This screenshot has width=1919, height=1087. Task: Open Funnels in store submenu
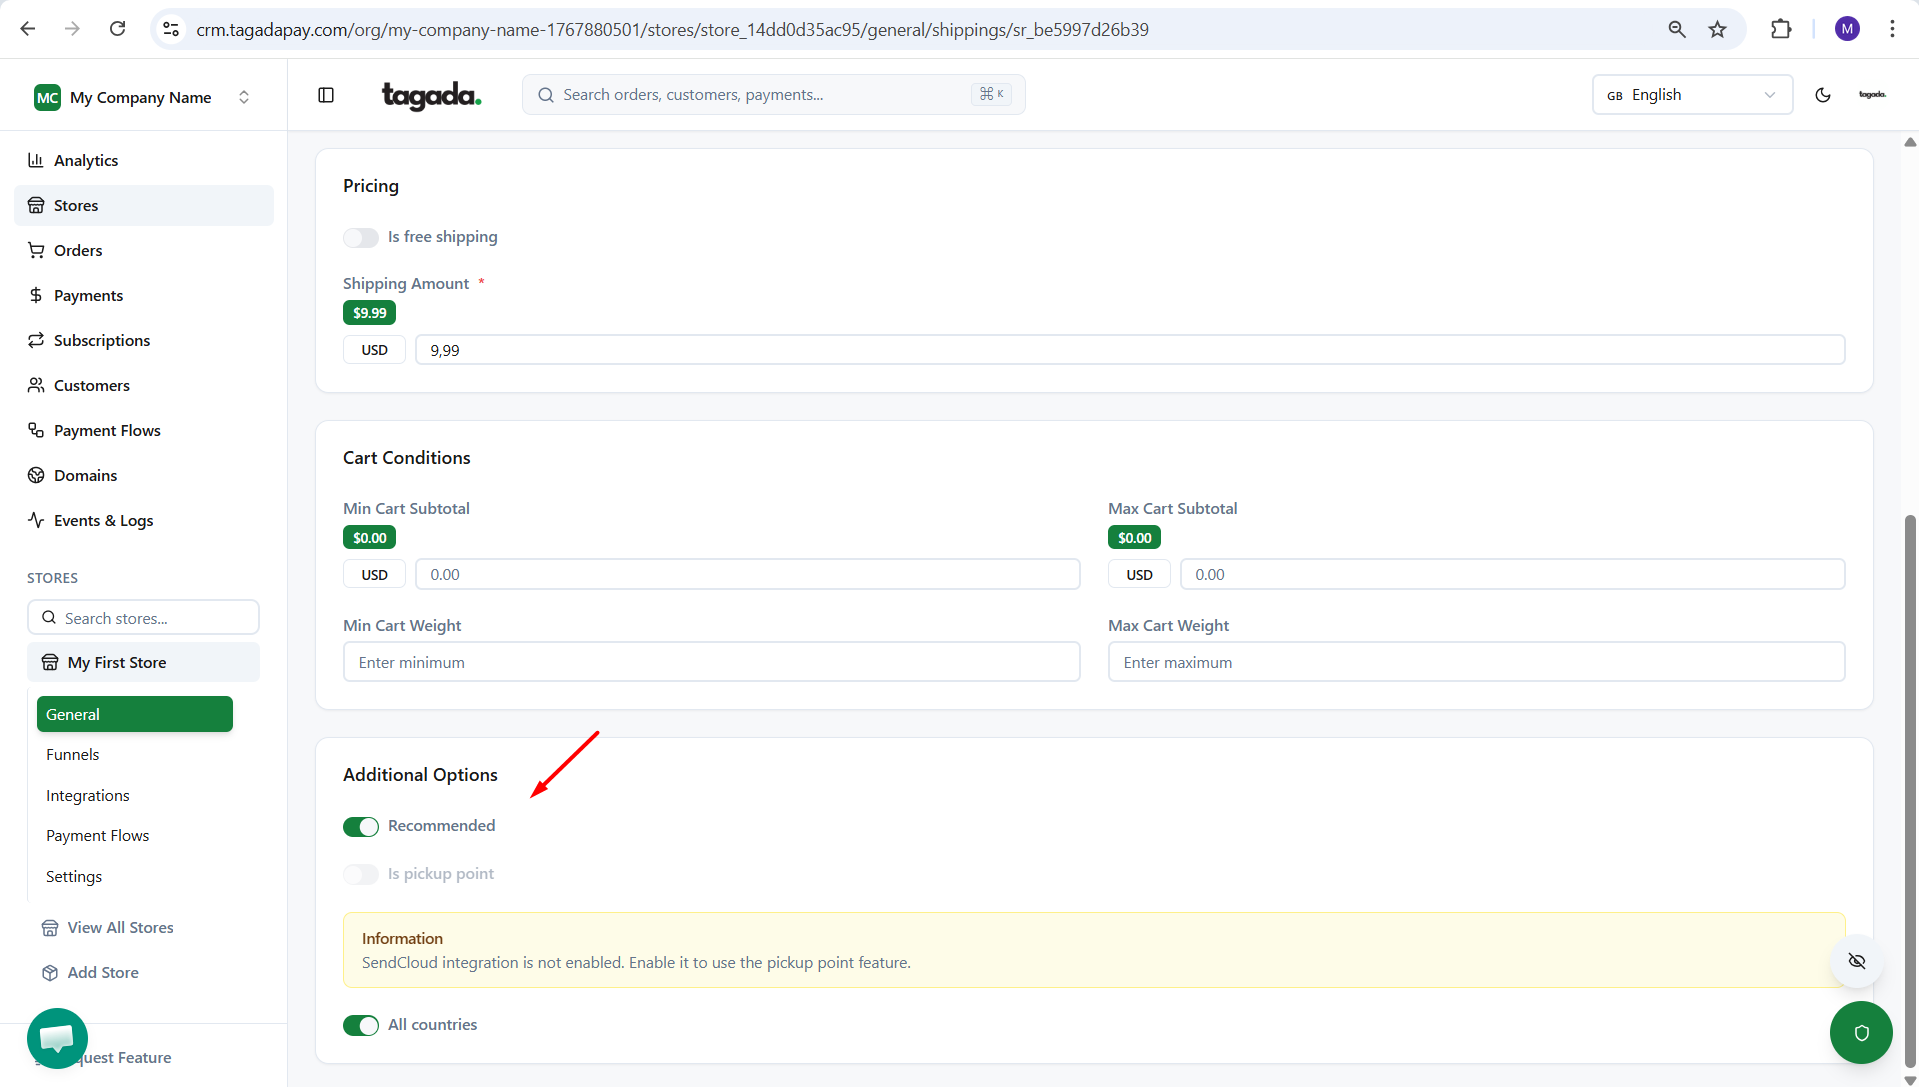[73, 755]
